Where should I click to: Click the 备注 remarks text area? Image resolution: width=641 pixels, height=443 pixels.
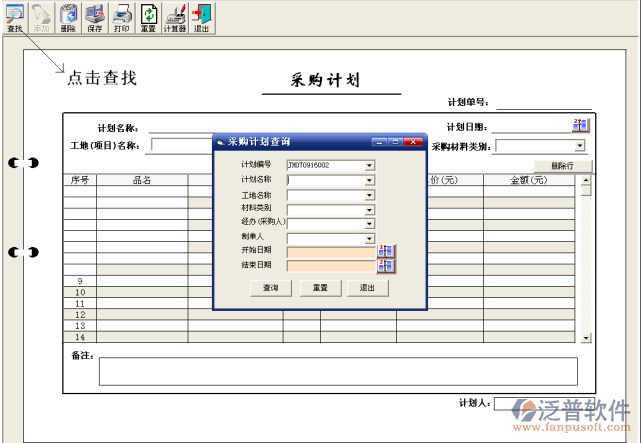pos(338,371)
